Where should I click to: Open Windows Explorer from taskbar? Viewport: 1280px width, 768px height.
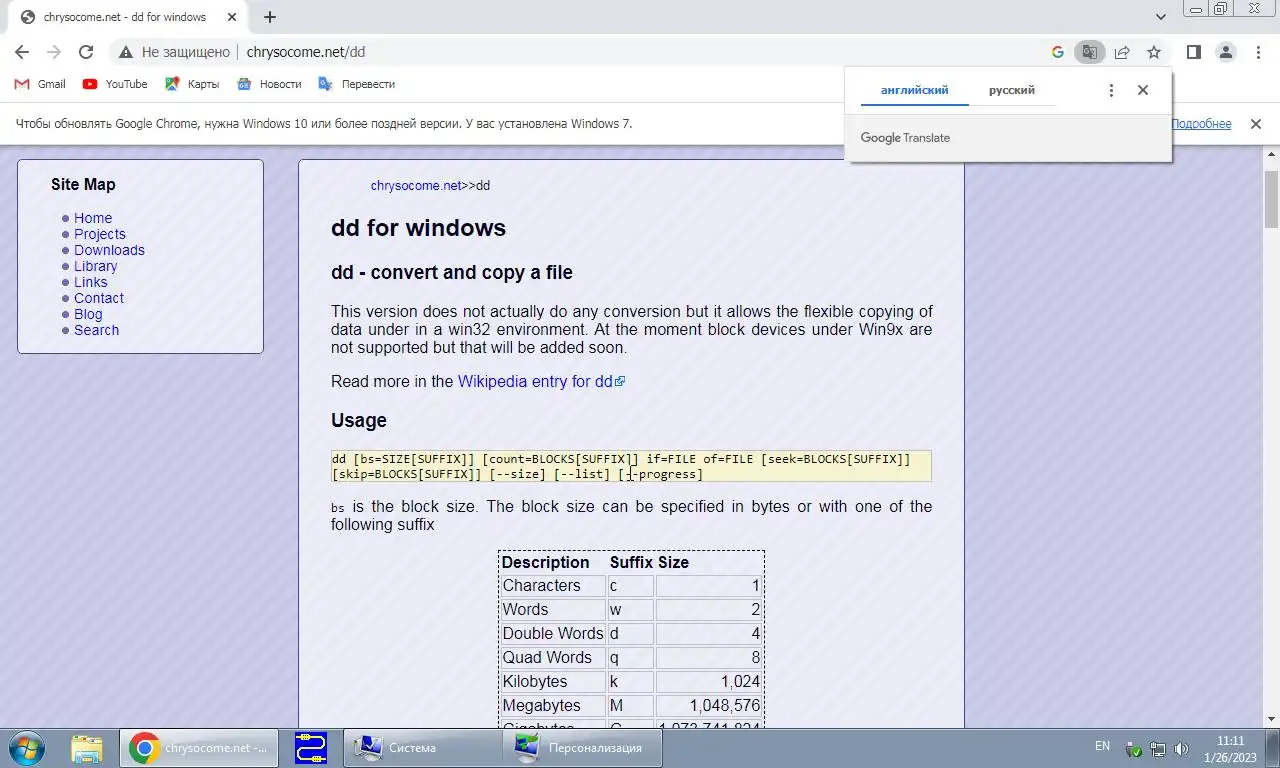tap(88, 747)
